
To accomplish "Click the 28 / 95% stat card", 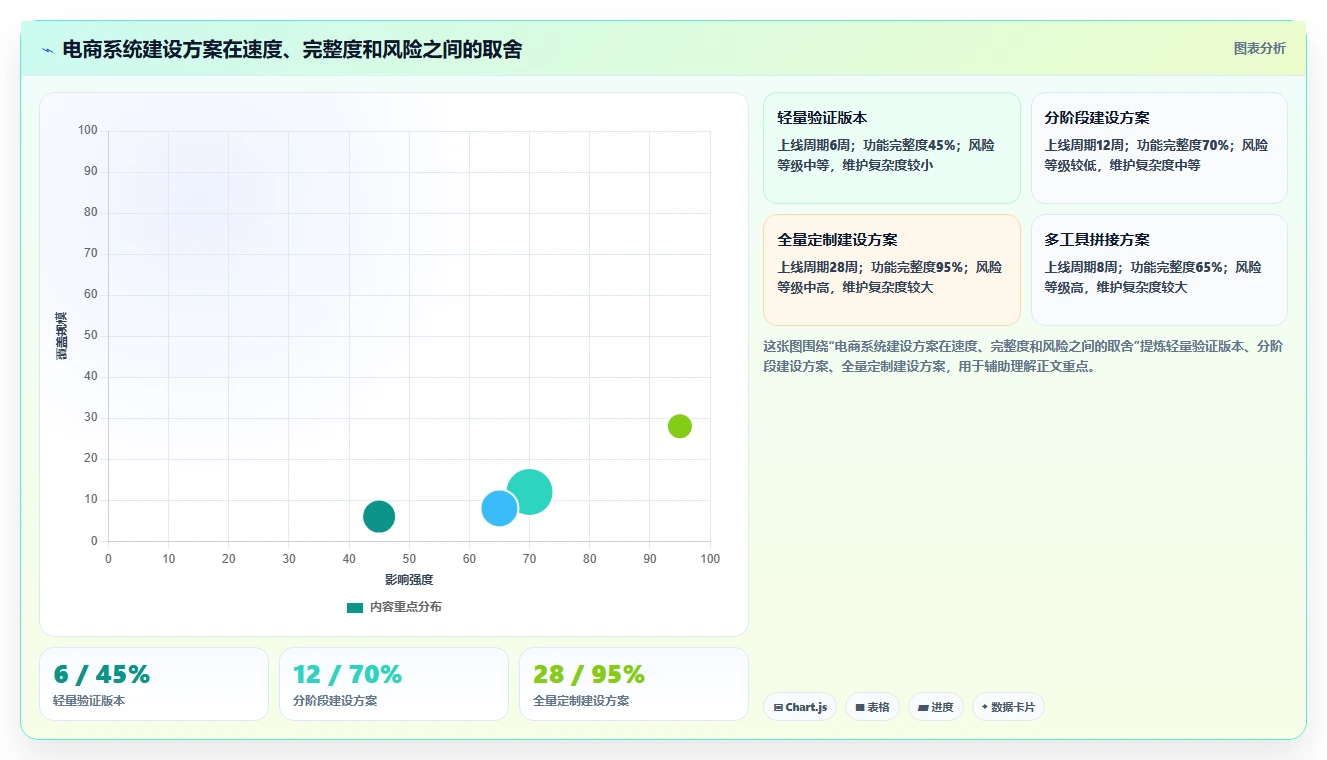I will (x=634, y=684).
